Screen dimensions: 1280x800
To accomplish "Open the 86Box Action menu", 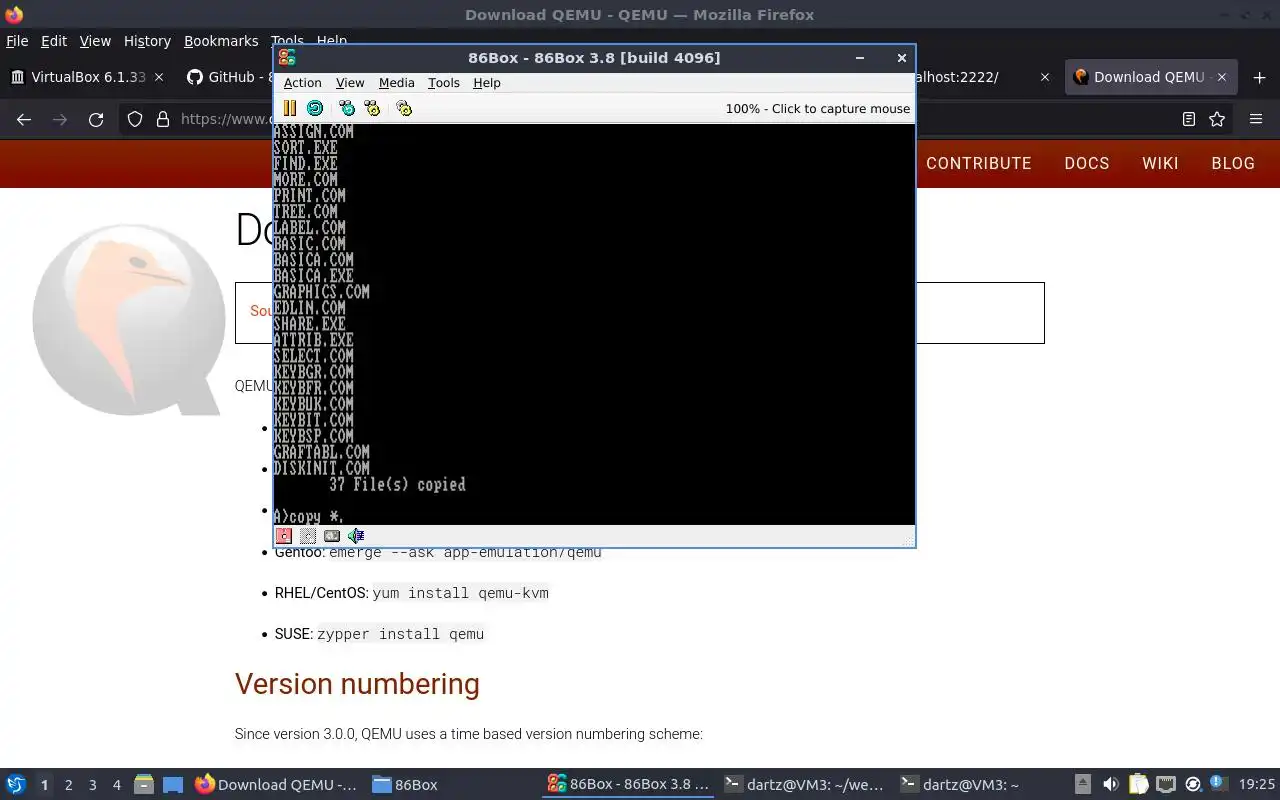I will coord(303,83).
